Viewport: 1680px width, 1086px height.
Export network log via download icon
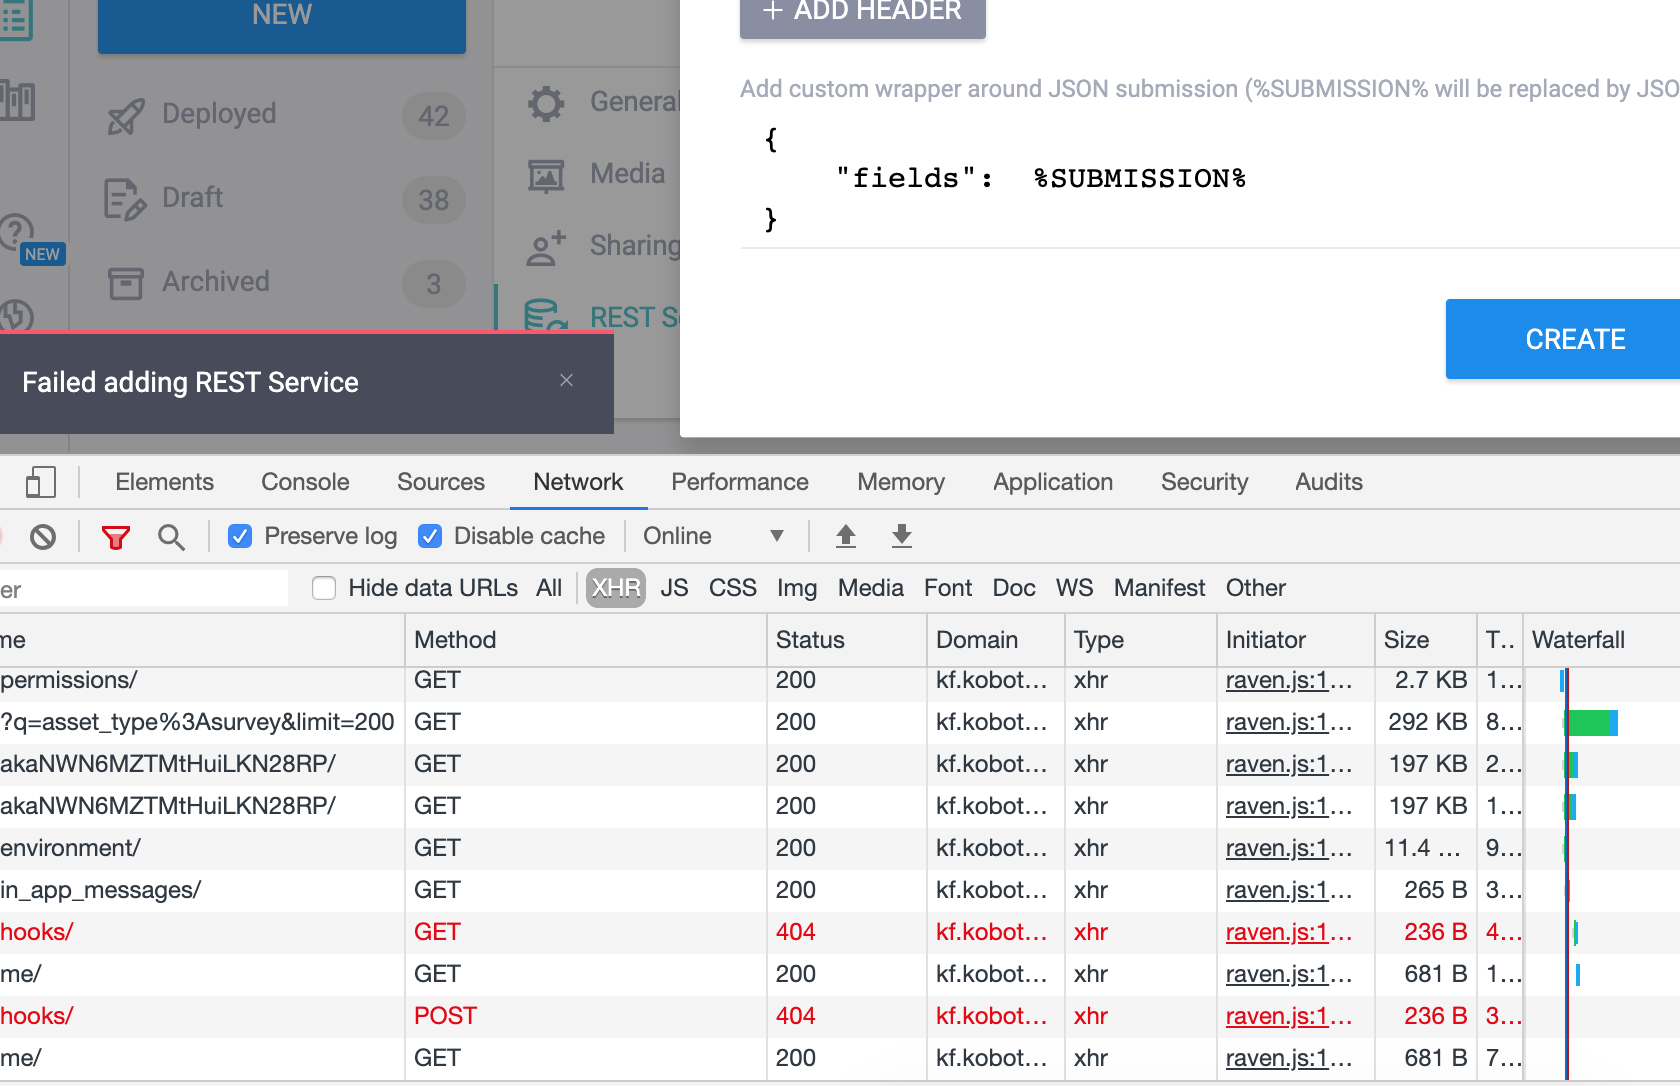point(901,536)
